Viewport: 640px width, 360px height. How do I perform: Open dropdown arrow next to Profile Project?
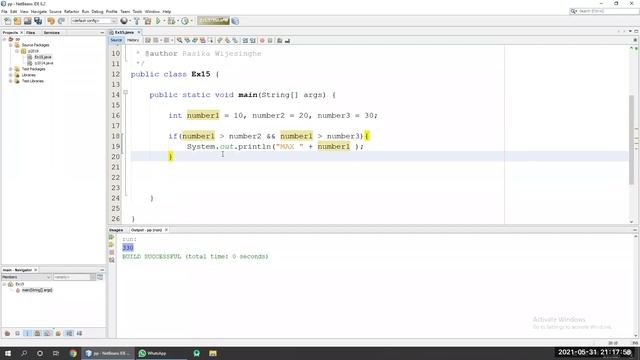coord(191,21)
